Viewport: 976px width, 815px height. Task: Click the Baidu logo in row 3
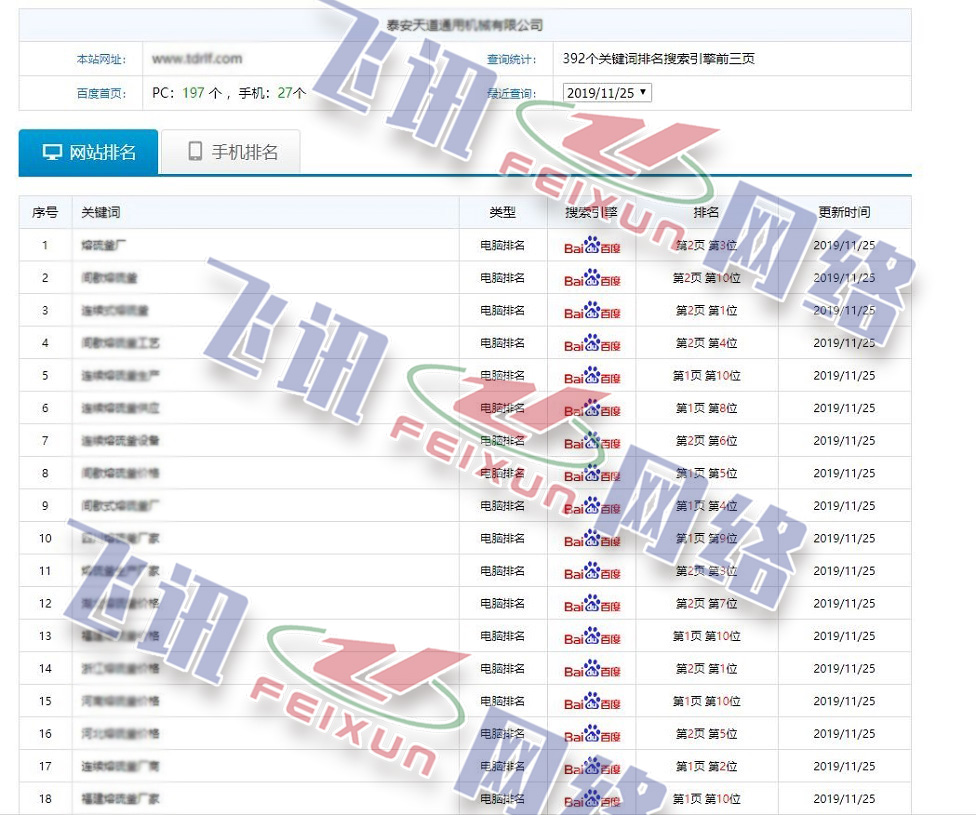coord(592,311)
